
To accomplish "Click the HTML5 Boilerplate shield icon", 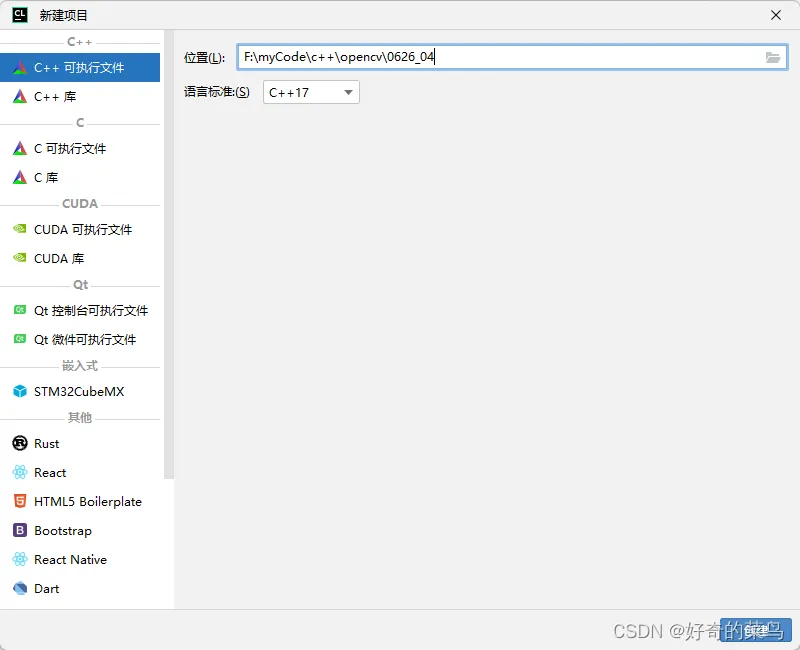I will tap(19, 502).
